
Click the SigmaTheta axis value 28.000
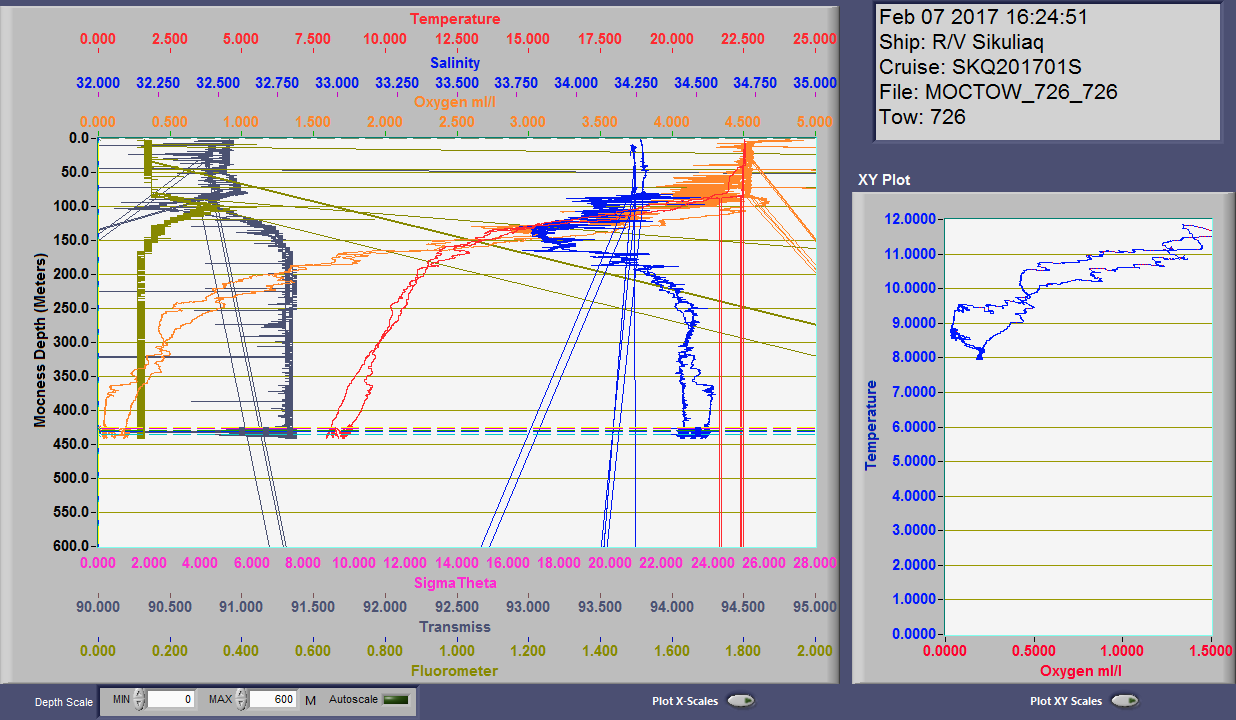(814, 563)
